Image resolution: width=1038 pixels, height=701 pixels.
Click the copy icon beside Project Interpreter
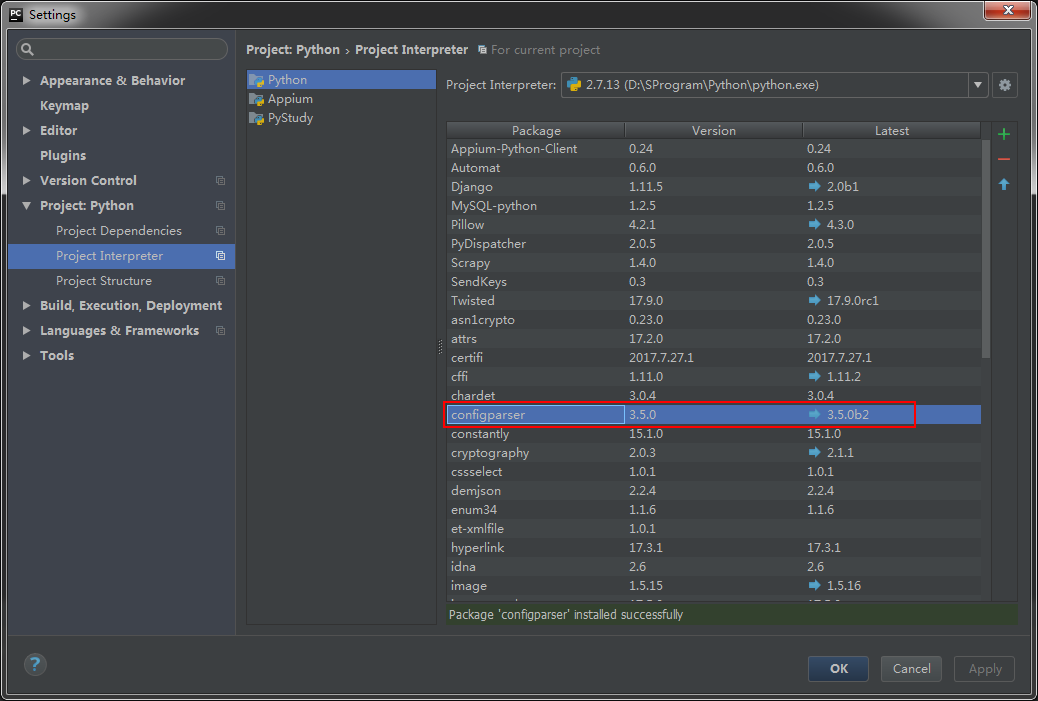click(x=220, y=256)
